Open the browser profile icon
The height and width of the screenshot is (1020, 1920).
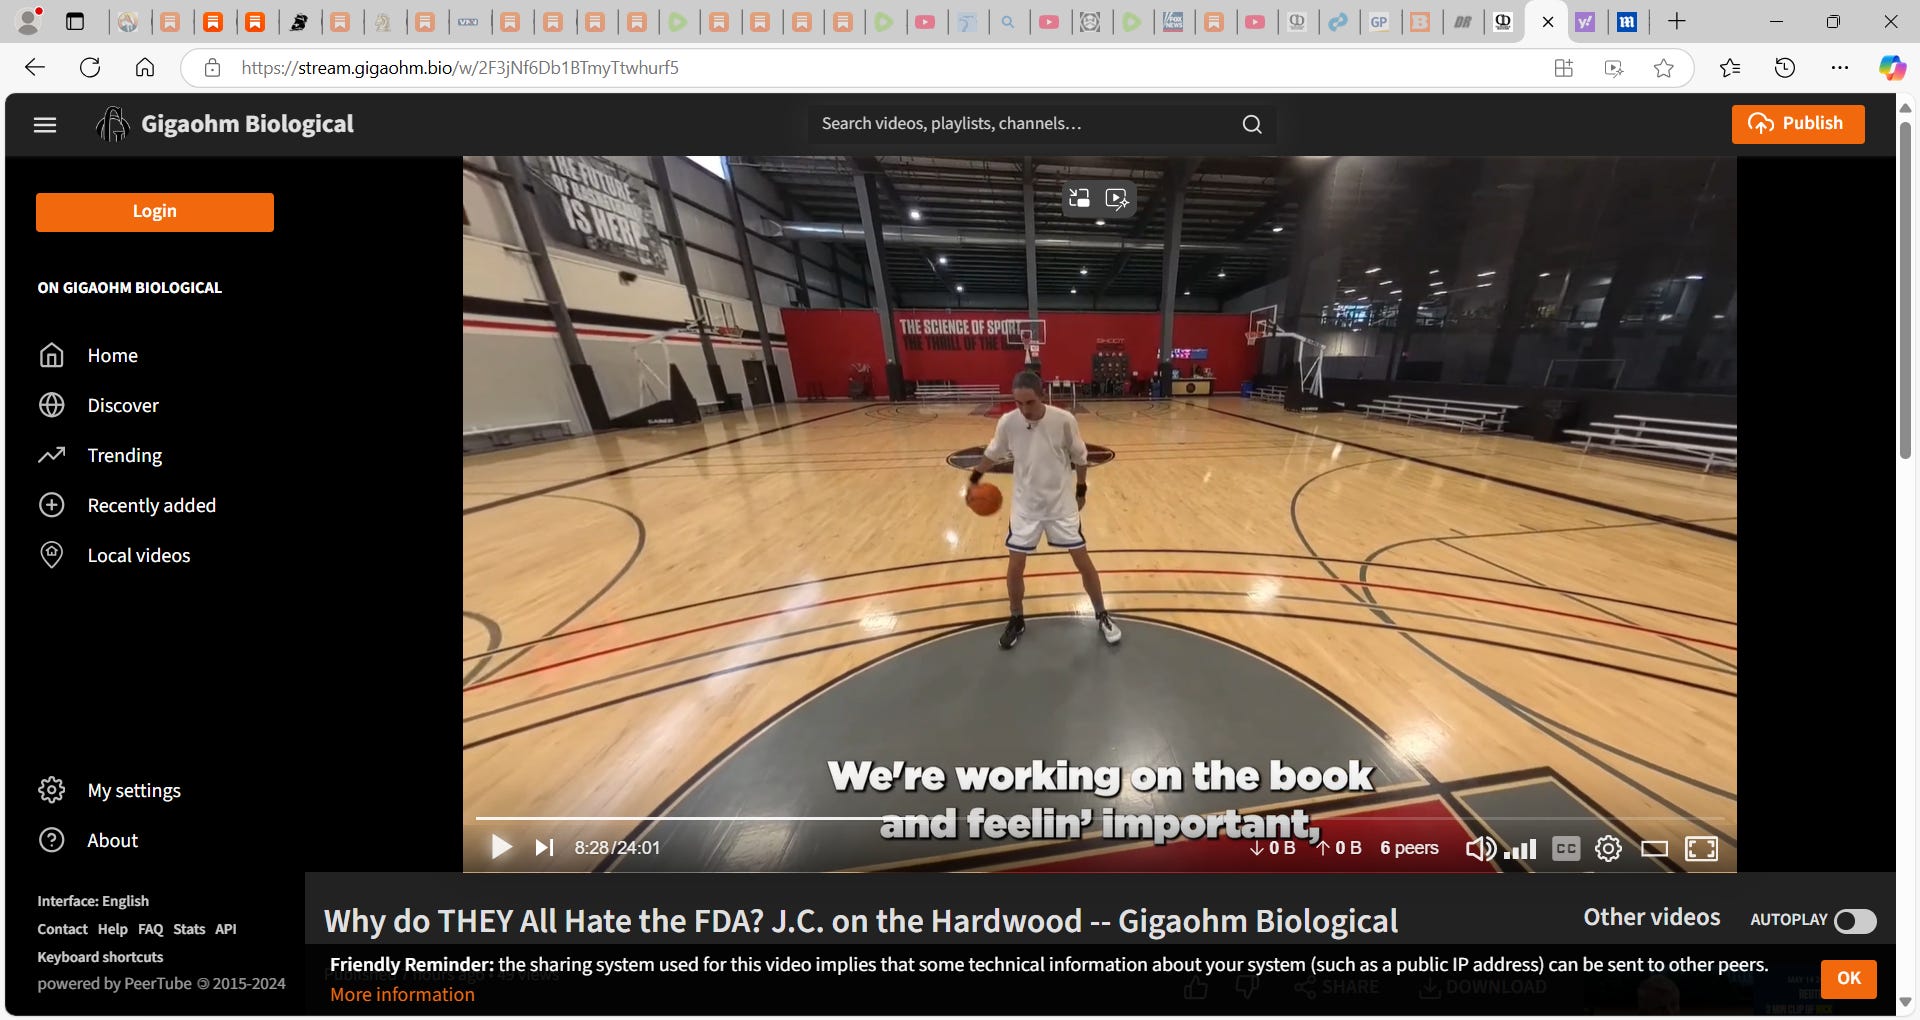[x=29, y=20]
